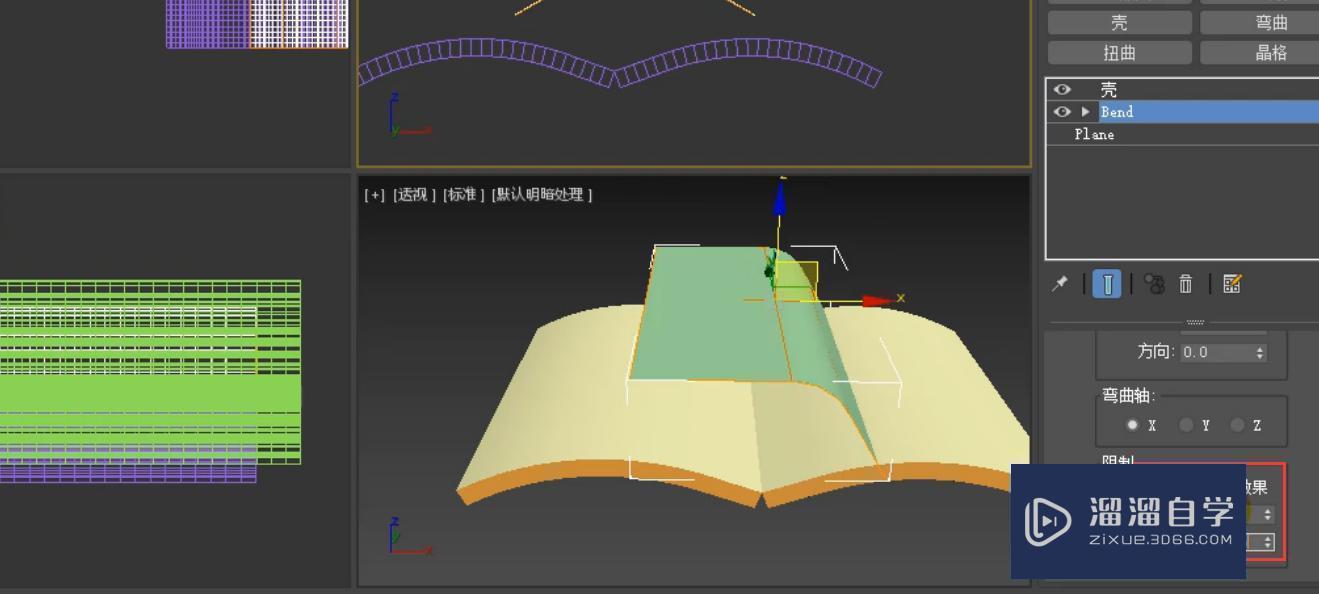Click the [+] viewport menu label
1319x594 pixels.
pyautogui.click(x=374, y=195)
